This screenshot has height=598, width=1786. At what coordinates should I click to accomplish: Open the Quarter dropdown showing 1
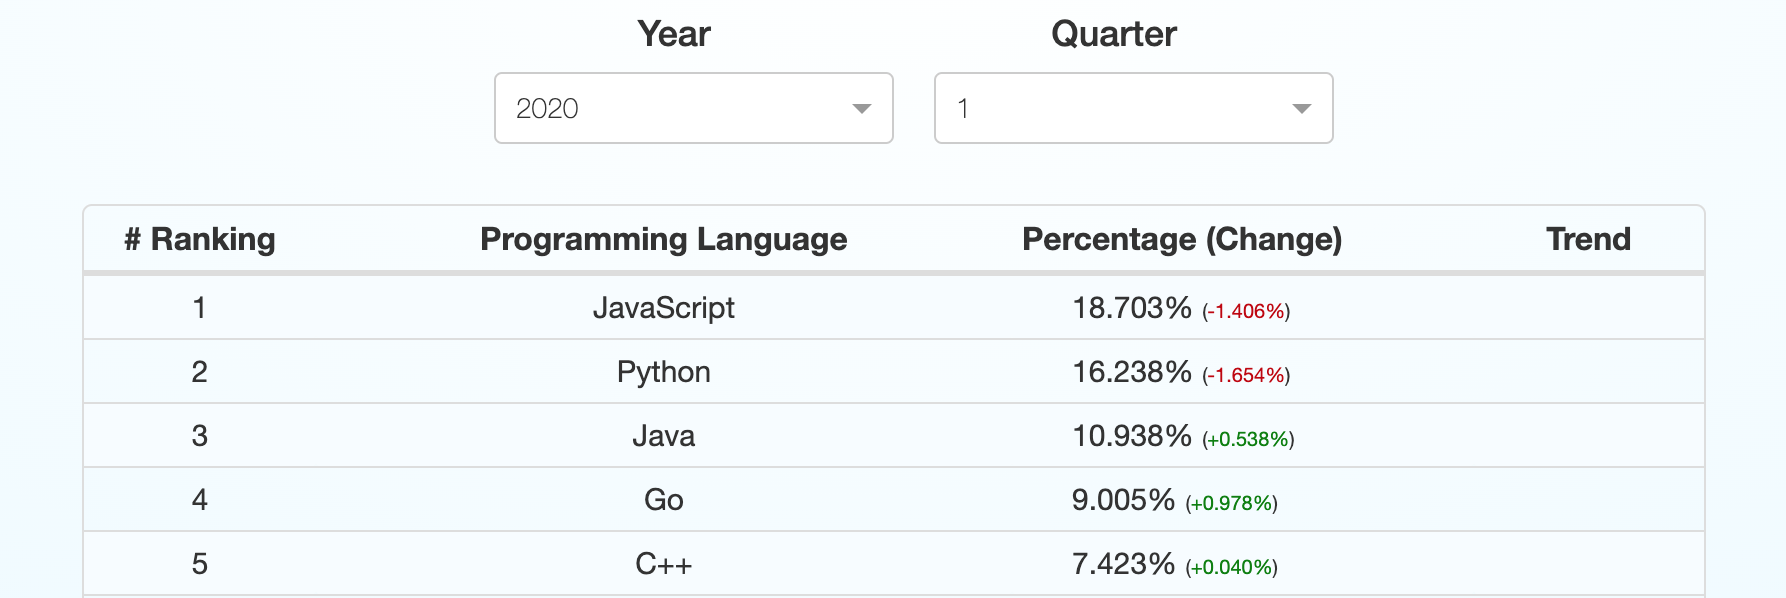[x=1132, y=108]
